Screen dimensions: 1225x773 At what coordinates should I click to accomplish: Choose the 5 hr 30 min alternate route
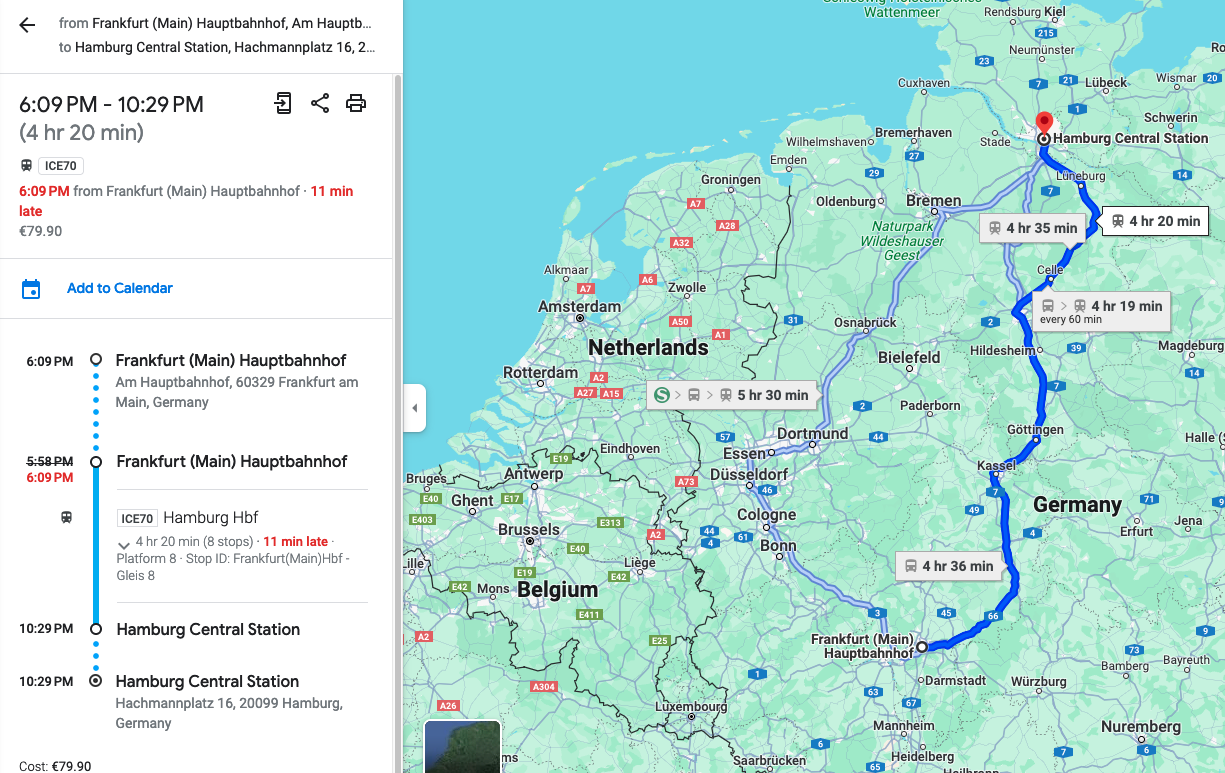(x=732, y=395)
